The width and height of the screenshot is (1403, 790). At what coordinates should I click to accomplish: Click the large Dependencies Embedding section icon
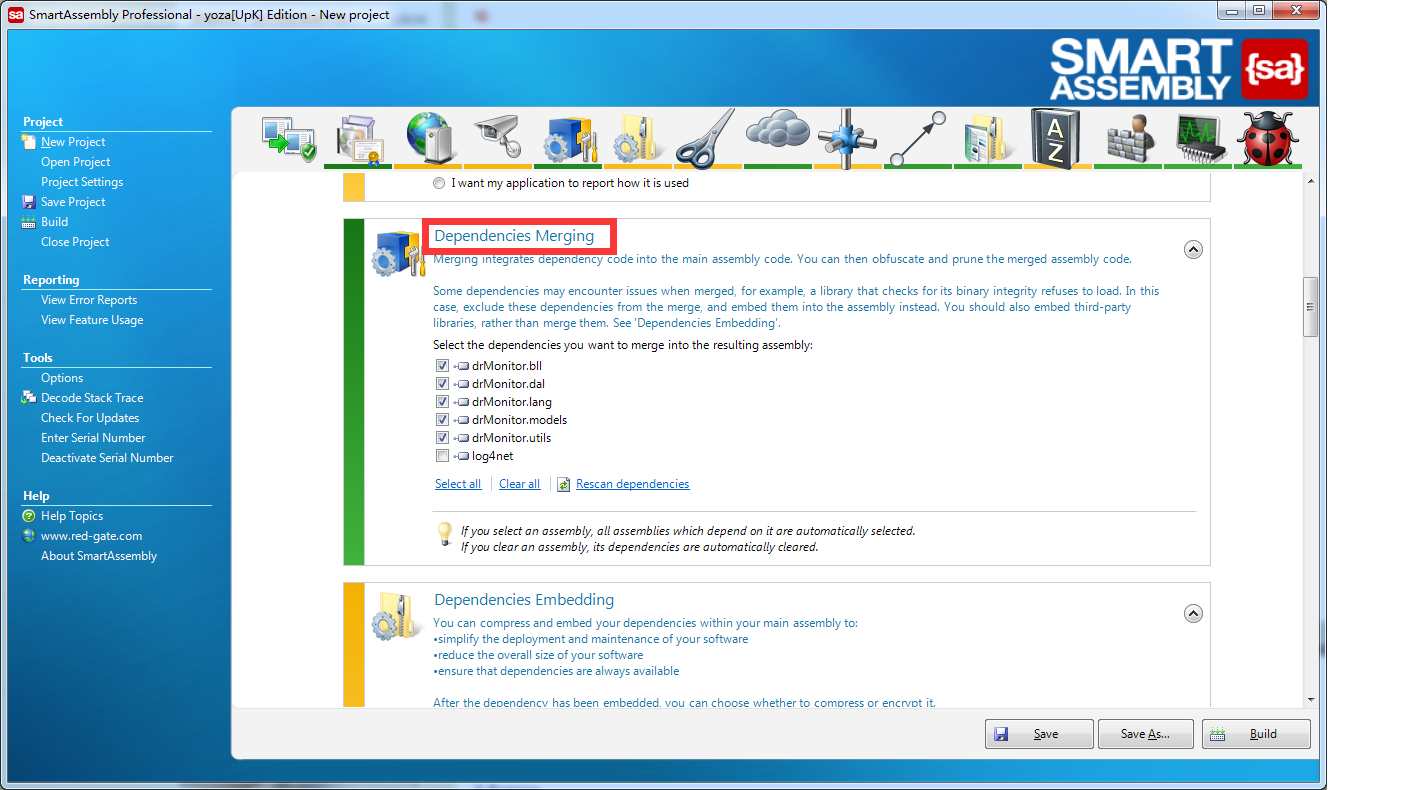399,614
